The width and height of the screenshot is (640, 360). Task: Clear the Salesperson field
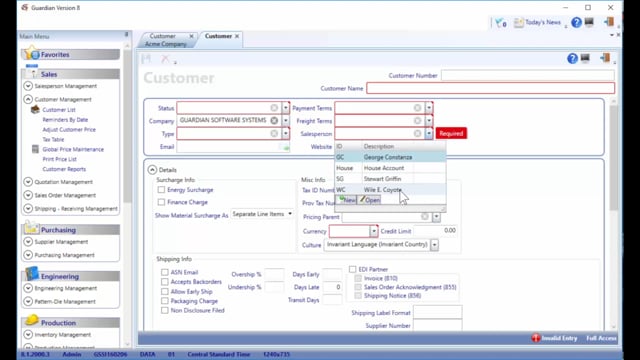tap(417, 133)
